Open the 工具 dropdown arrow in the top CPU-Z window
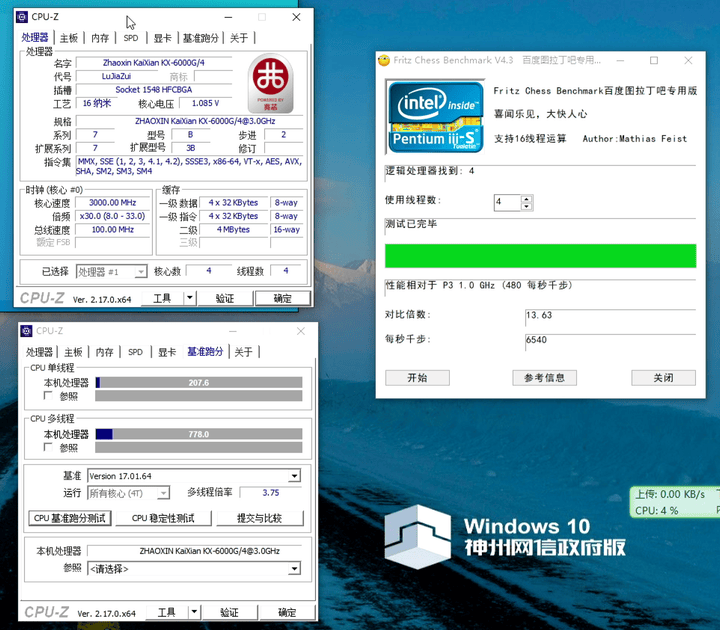 point(190,298)
